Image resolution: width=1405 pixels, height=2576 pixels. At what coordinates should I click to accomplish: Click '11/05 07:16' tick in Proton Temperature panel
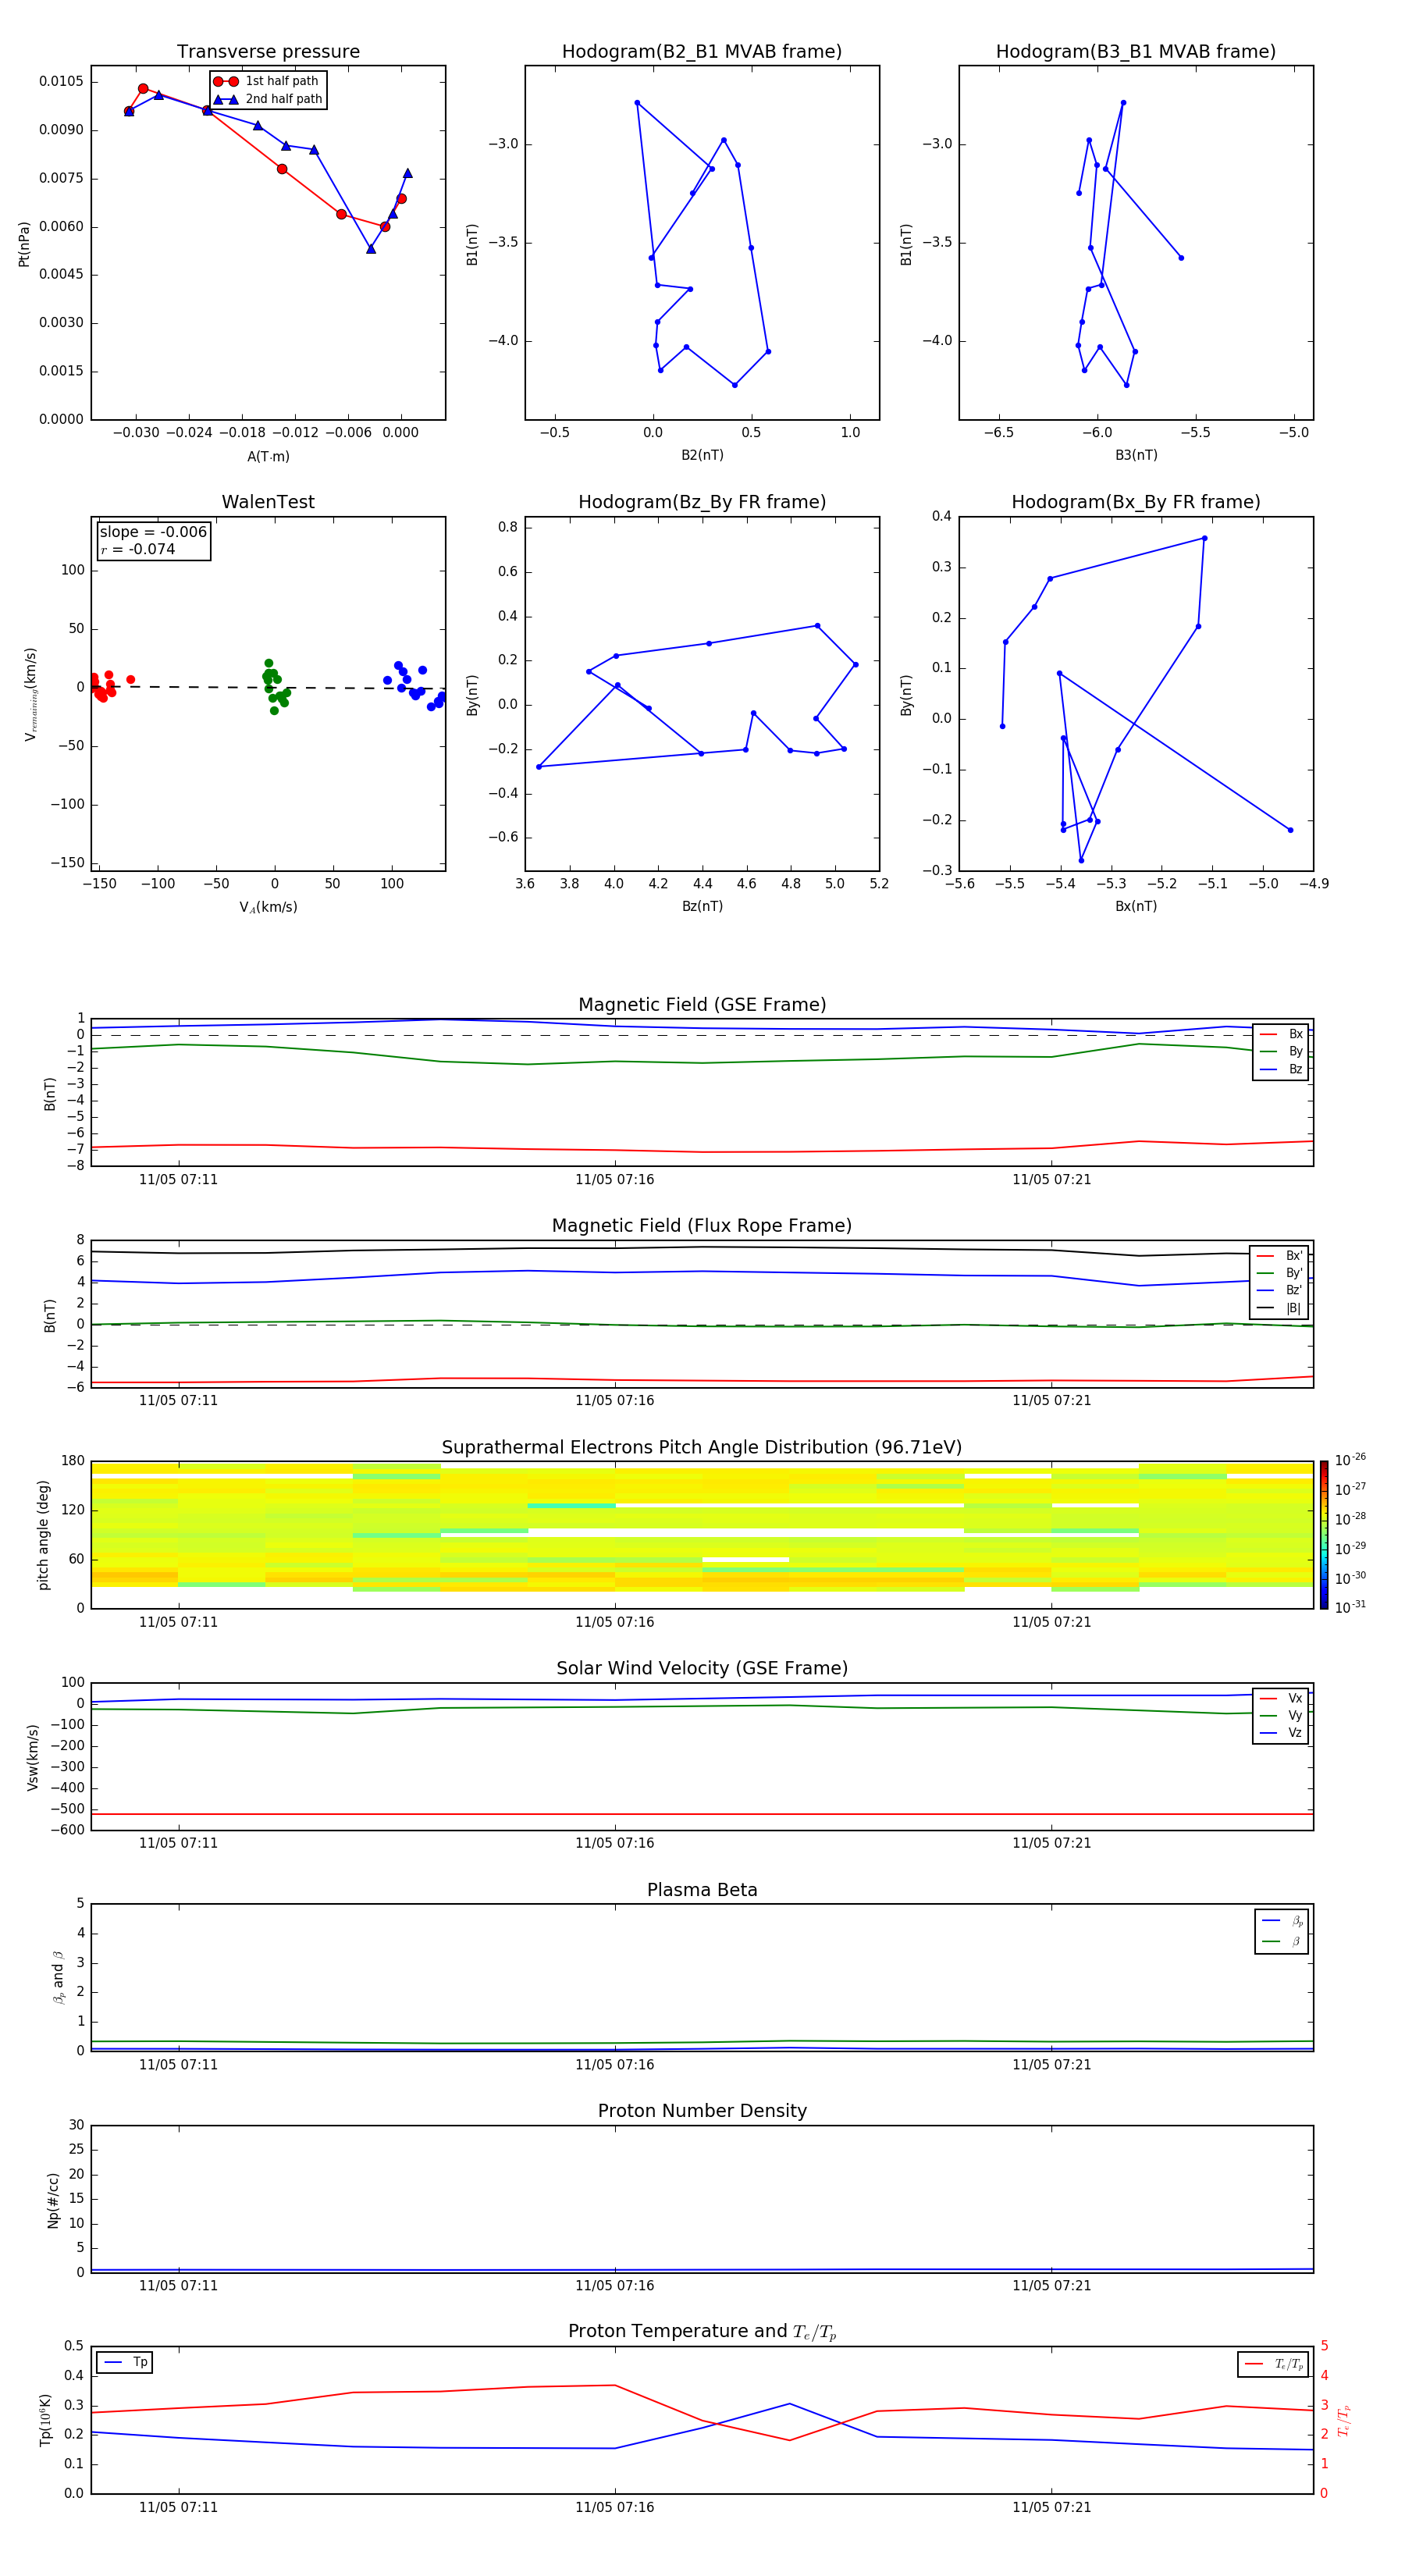(614, 2507)
